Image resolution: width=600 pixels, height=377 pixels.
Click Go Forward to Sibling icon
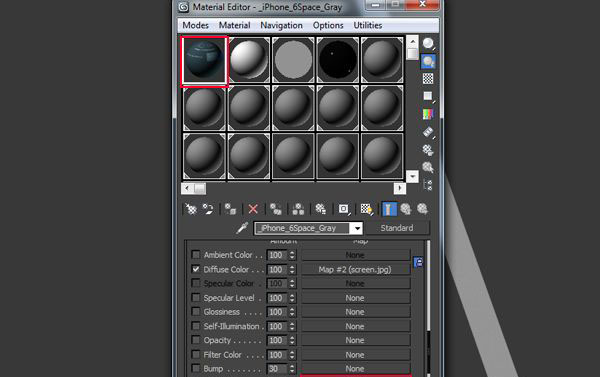coord(422,209)
